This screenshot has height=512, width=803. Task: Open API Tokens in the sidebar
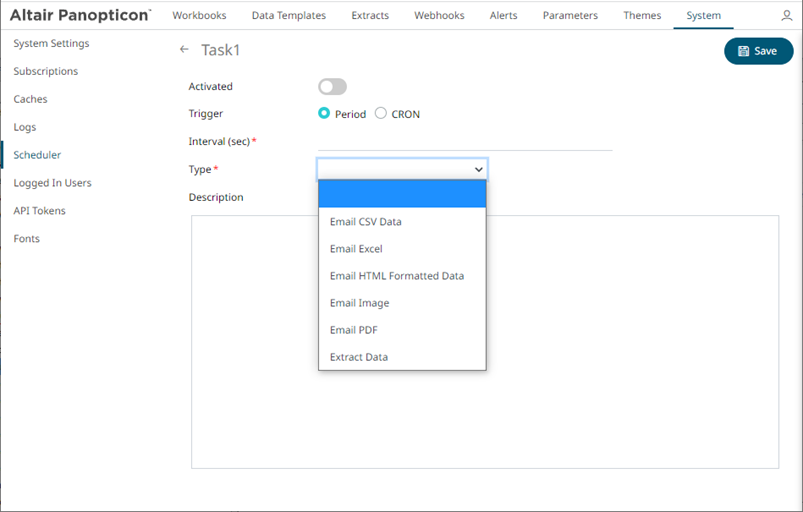coord(39,211)
